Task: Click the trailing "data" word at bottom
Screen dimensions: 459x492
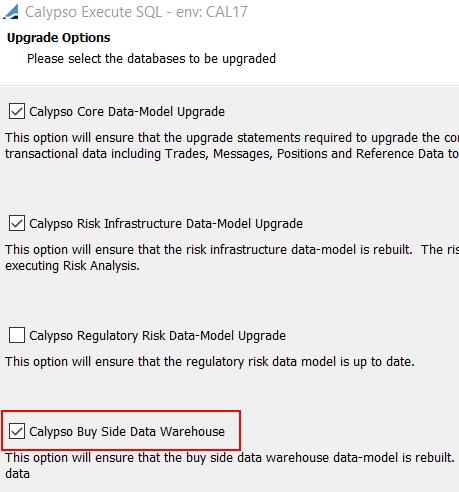Action: 17,474
